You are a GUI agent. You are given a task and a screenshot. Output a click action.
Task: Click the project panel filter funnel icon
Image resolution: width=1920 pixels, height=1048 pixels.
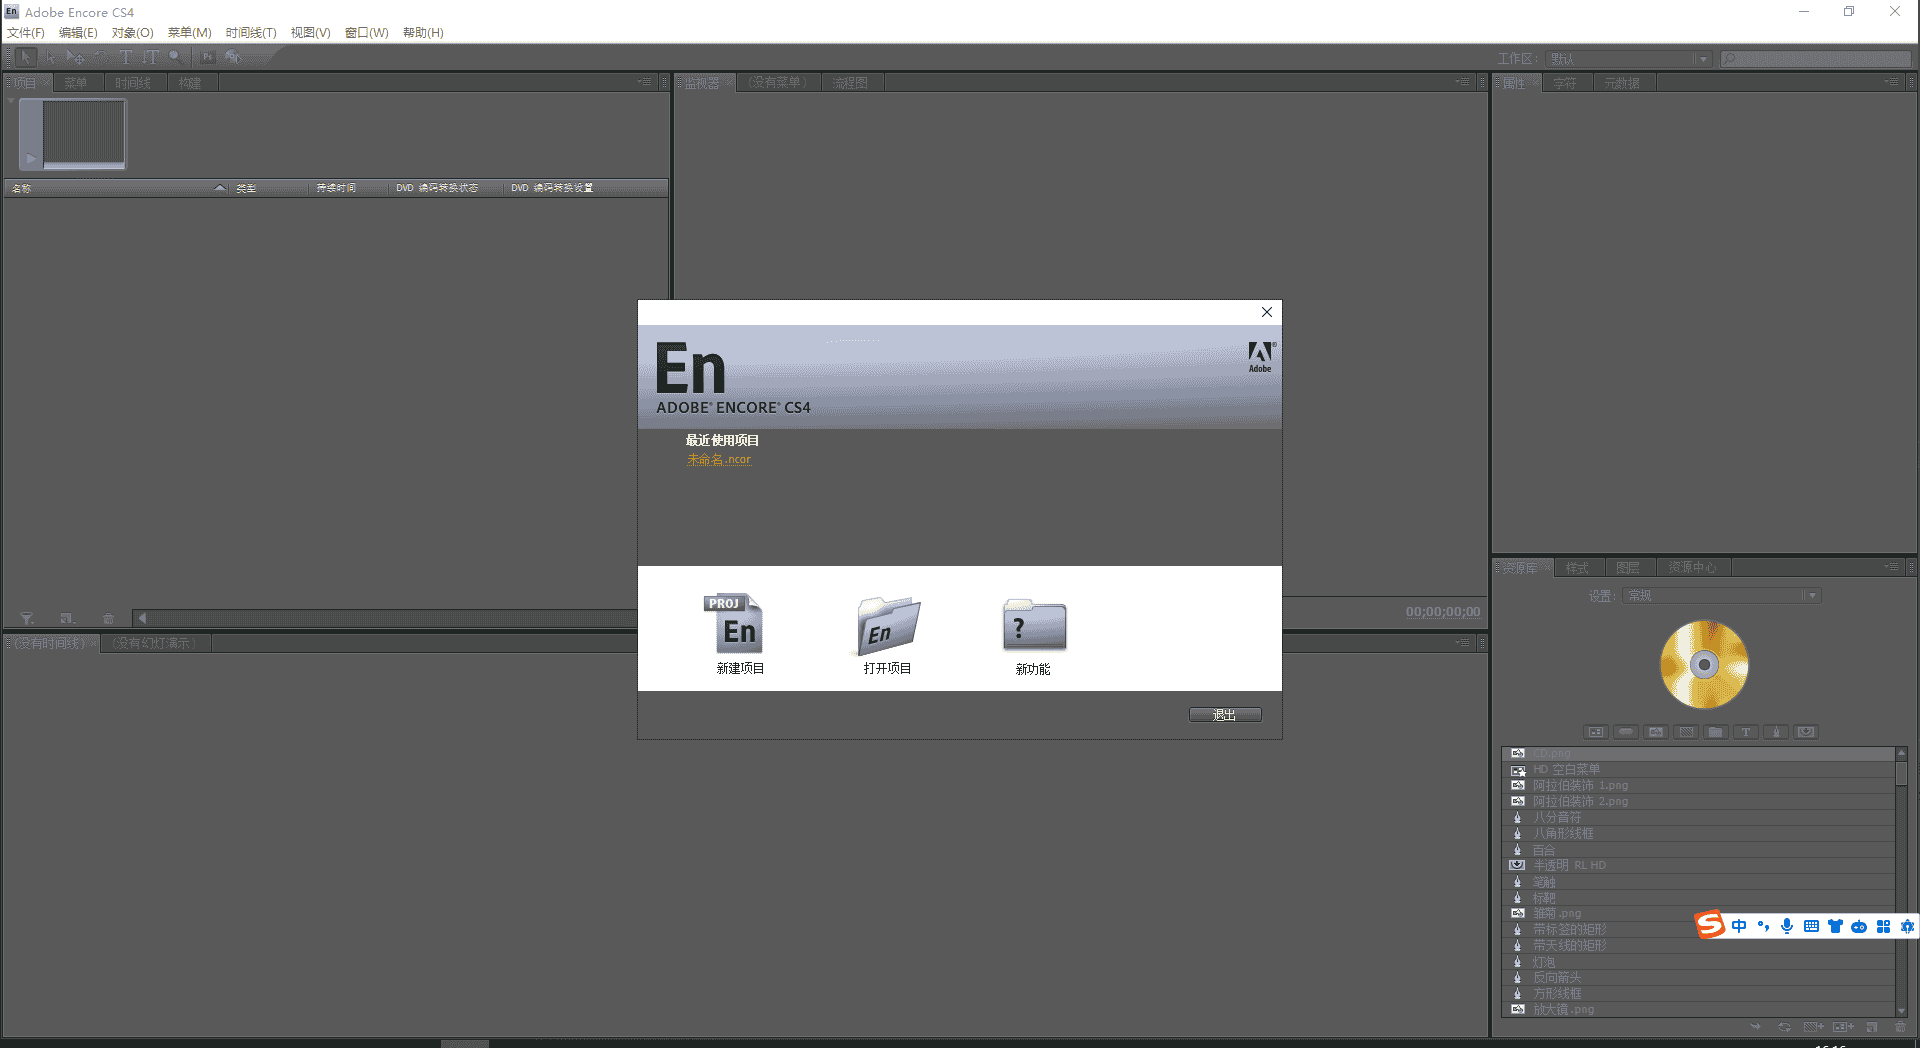pos(27,619)
